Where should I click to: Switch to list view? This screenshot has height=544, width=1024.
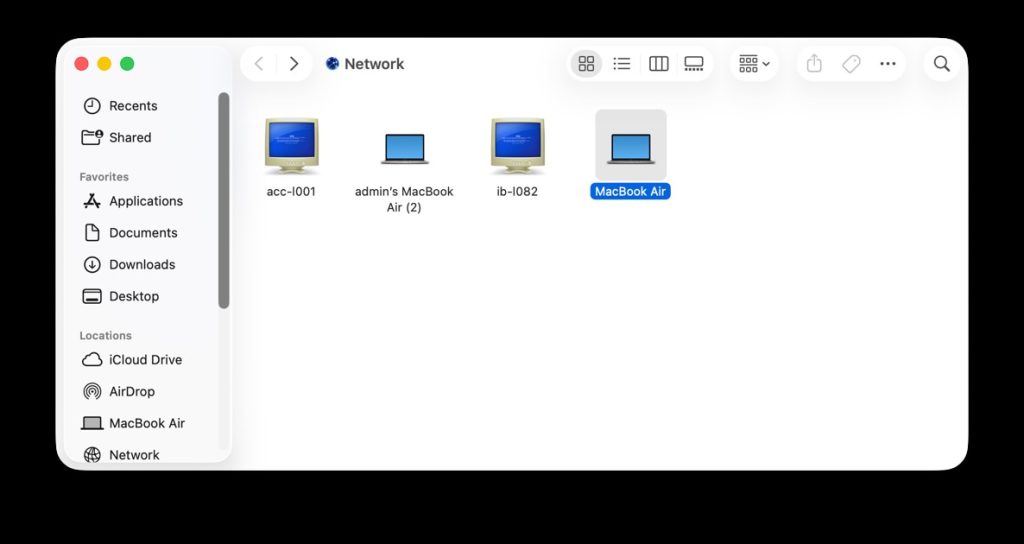(x=622, y=63)
